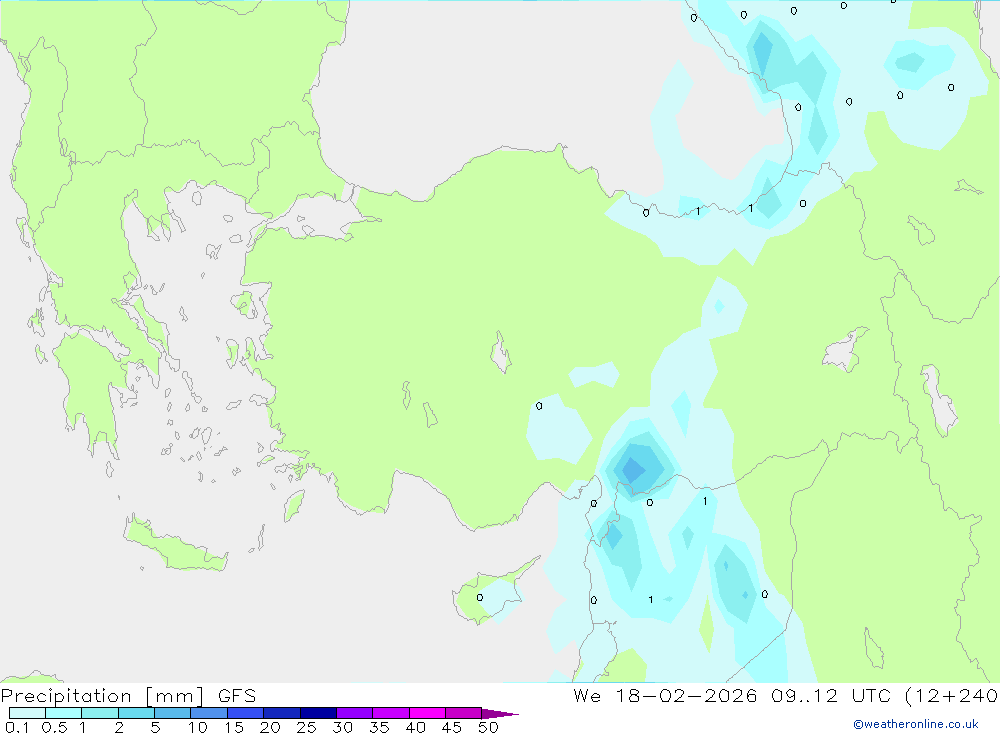1000x733 pixels.
Task: Click the '0.5' legend scale label
Action: tap(54, 727)
